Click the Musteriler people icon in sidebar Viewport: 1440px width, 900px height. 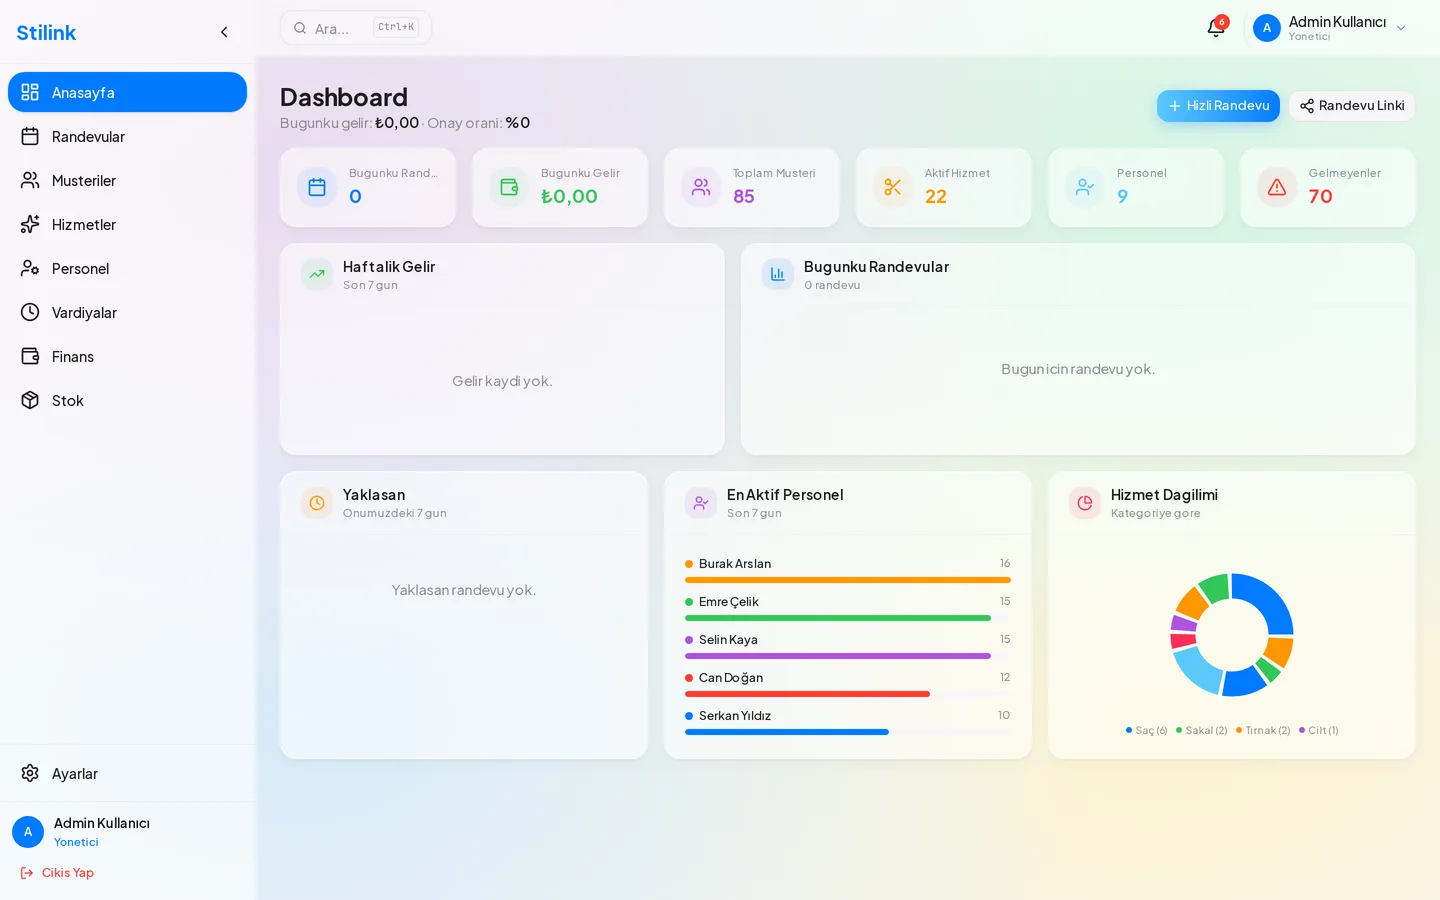pos(30,180)
